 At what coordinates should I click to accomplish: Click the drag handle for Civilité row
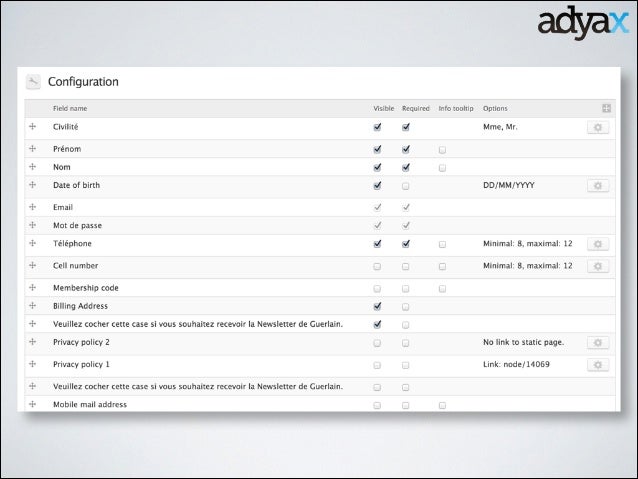coord(32,127)
